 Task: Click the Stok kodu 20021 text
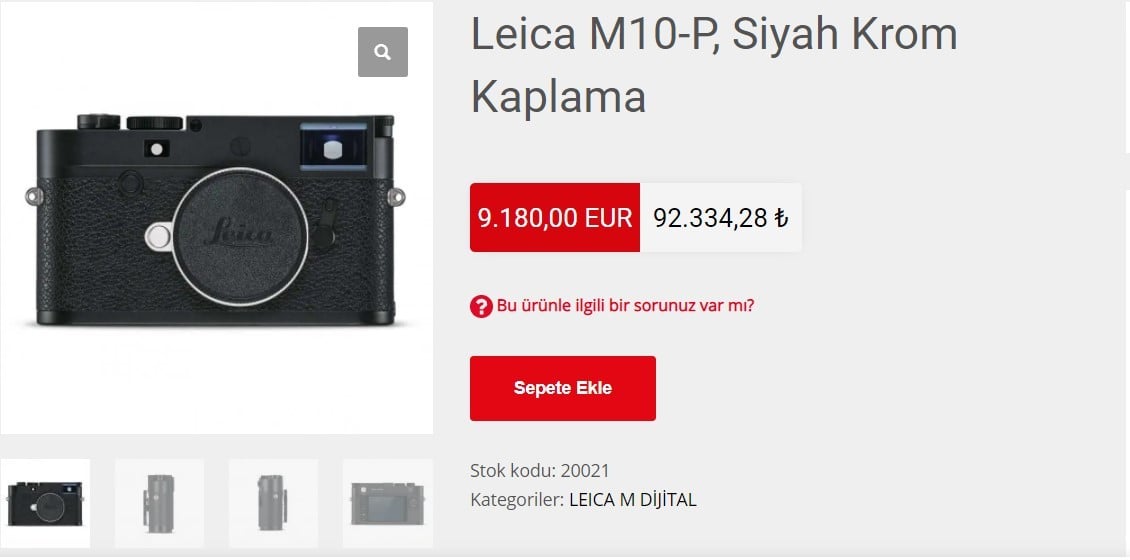point(540,471)
